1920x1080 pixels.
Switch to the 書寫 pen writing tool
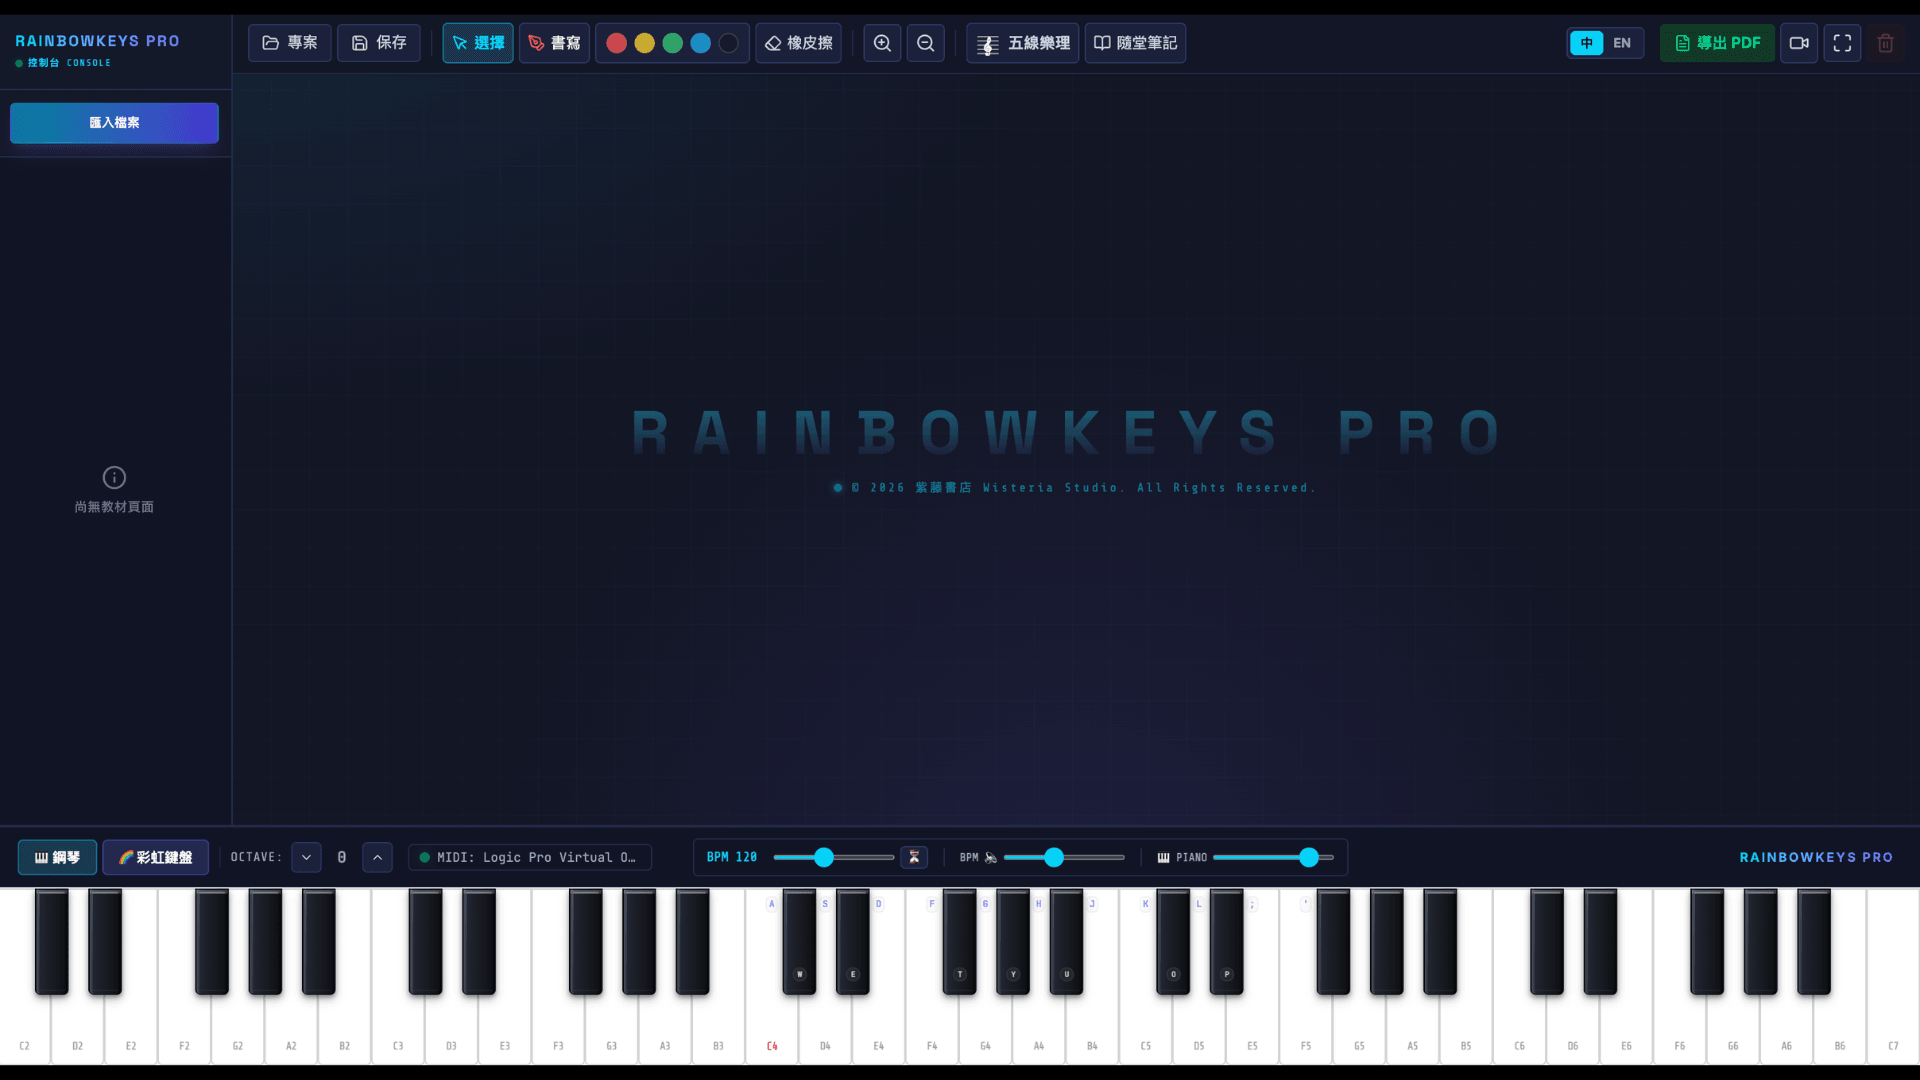[554, 43]
